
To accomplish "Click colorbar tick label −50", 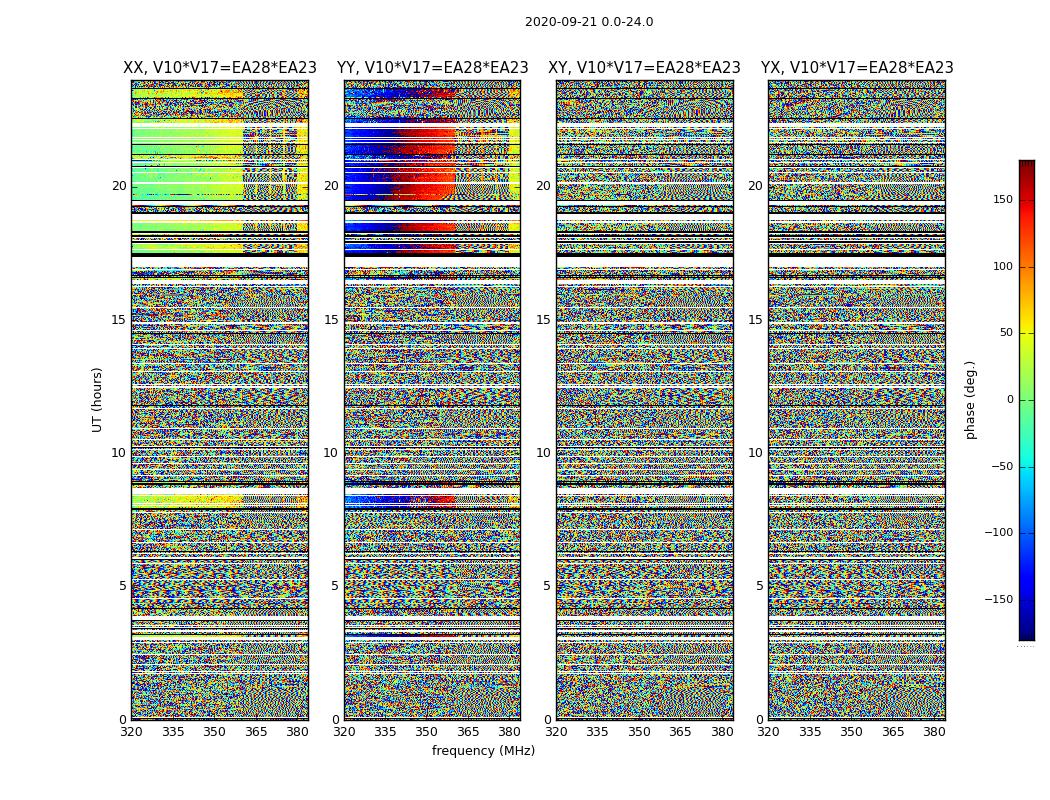I will click(1002, 466).
